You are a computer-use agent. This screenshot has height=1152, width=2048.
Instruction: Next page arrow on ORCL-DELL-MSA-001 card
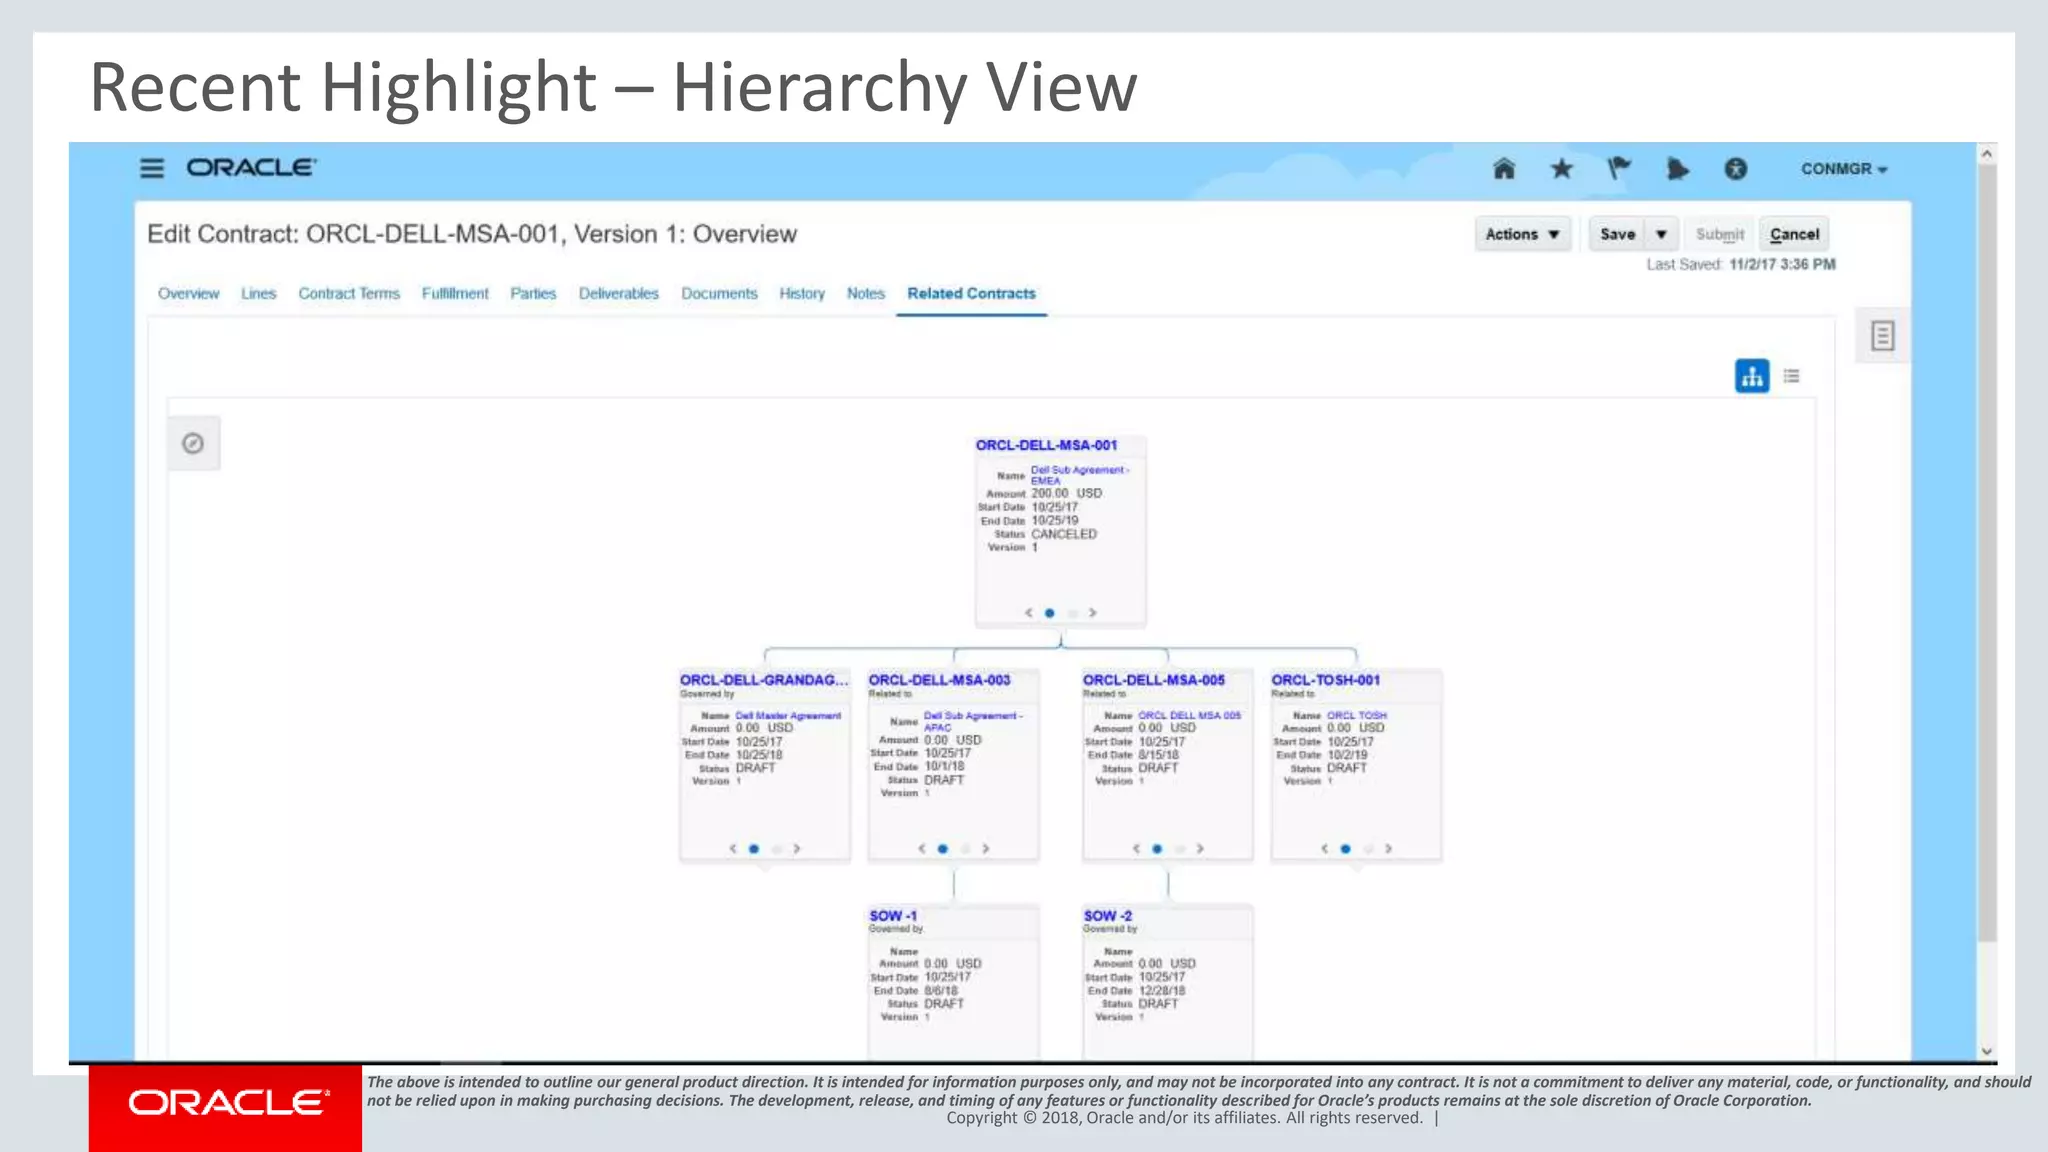coord(1093,612)
